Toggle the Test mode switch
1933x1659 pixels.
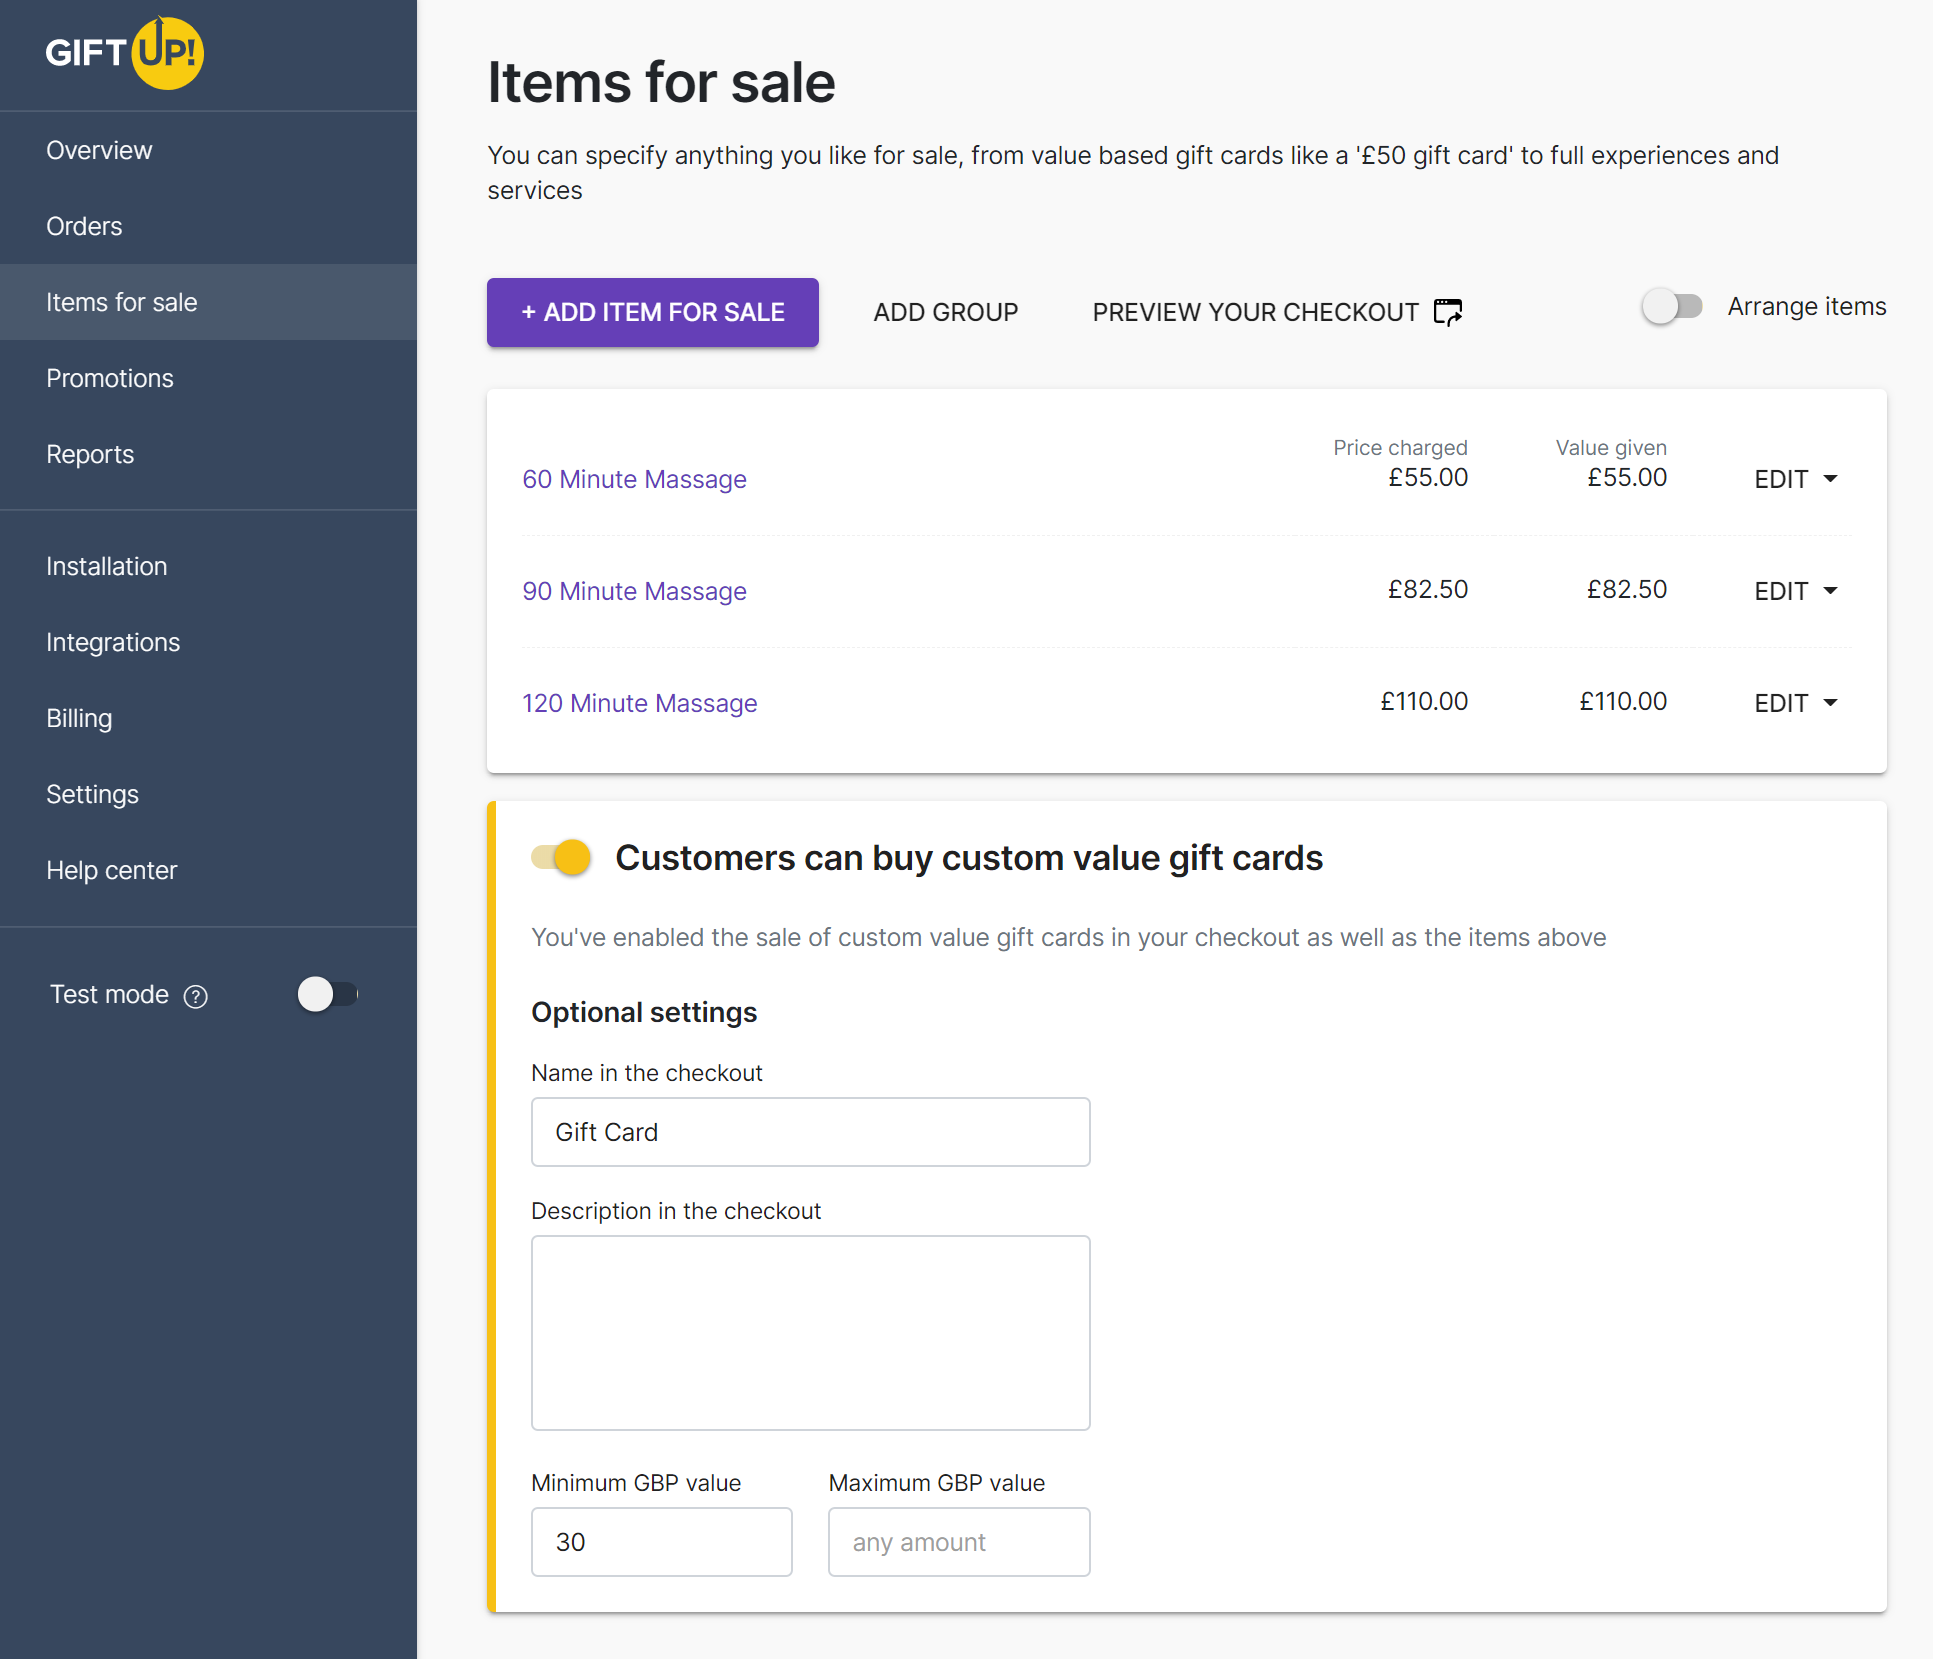[328, 994]
